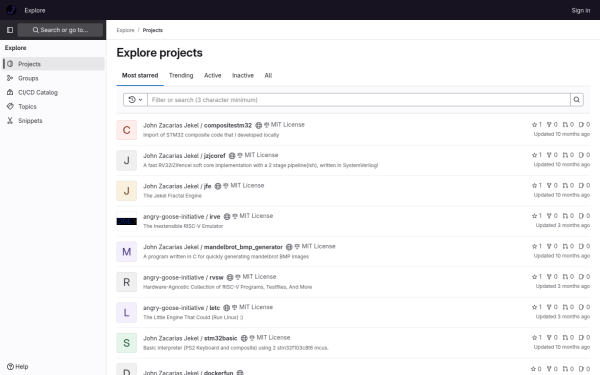Image resolution: width=600 pixels, height=375 pixels.
Task: Click the irve project avatar image
Action: click(x=127, y=221)
